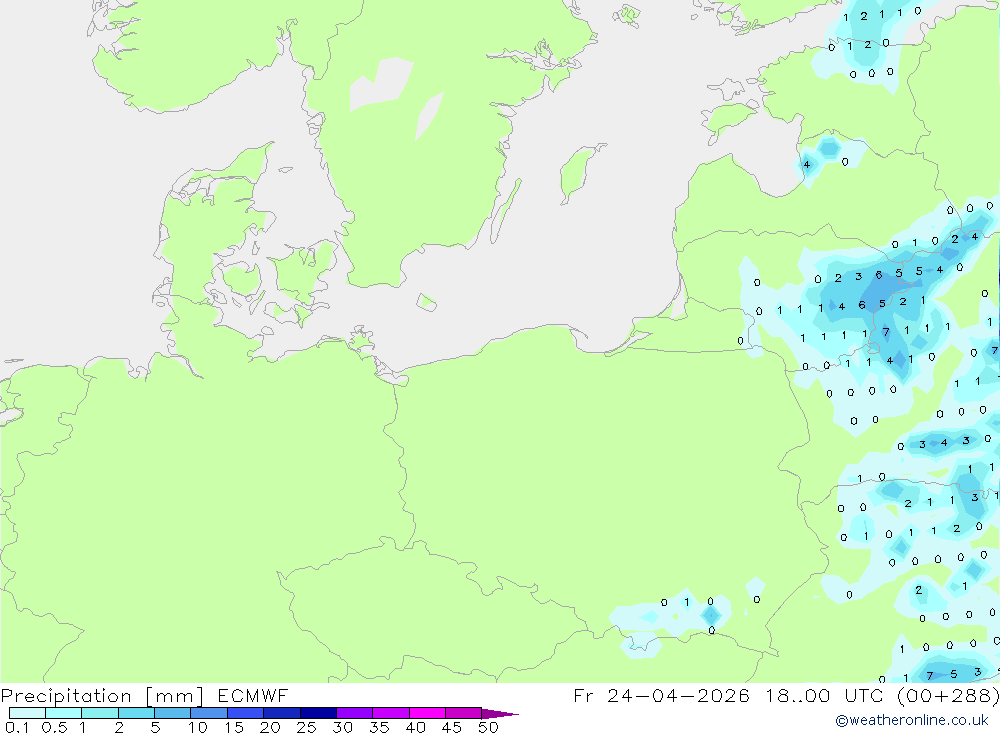Click the 1–2 mm legend color swatch
Viewport: 1000px width, 733px height.
99,713
